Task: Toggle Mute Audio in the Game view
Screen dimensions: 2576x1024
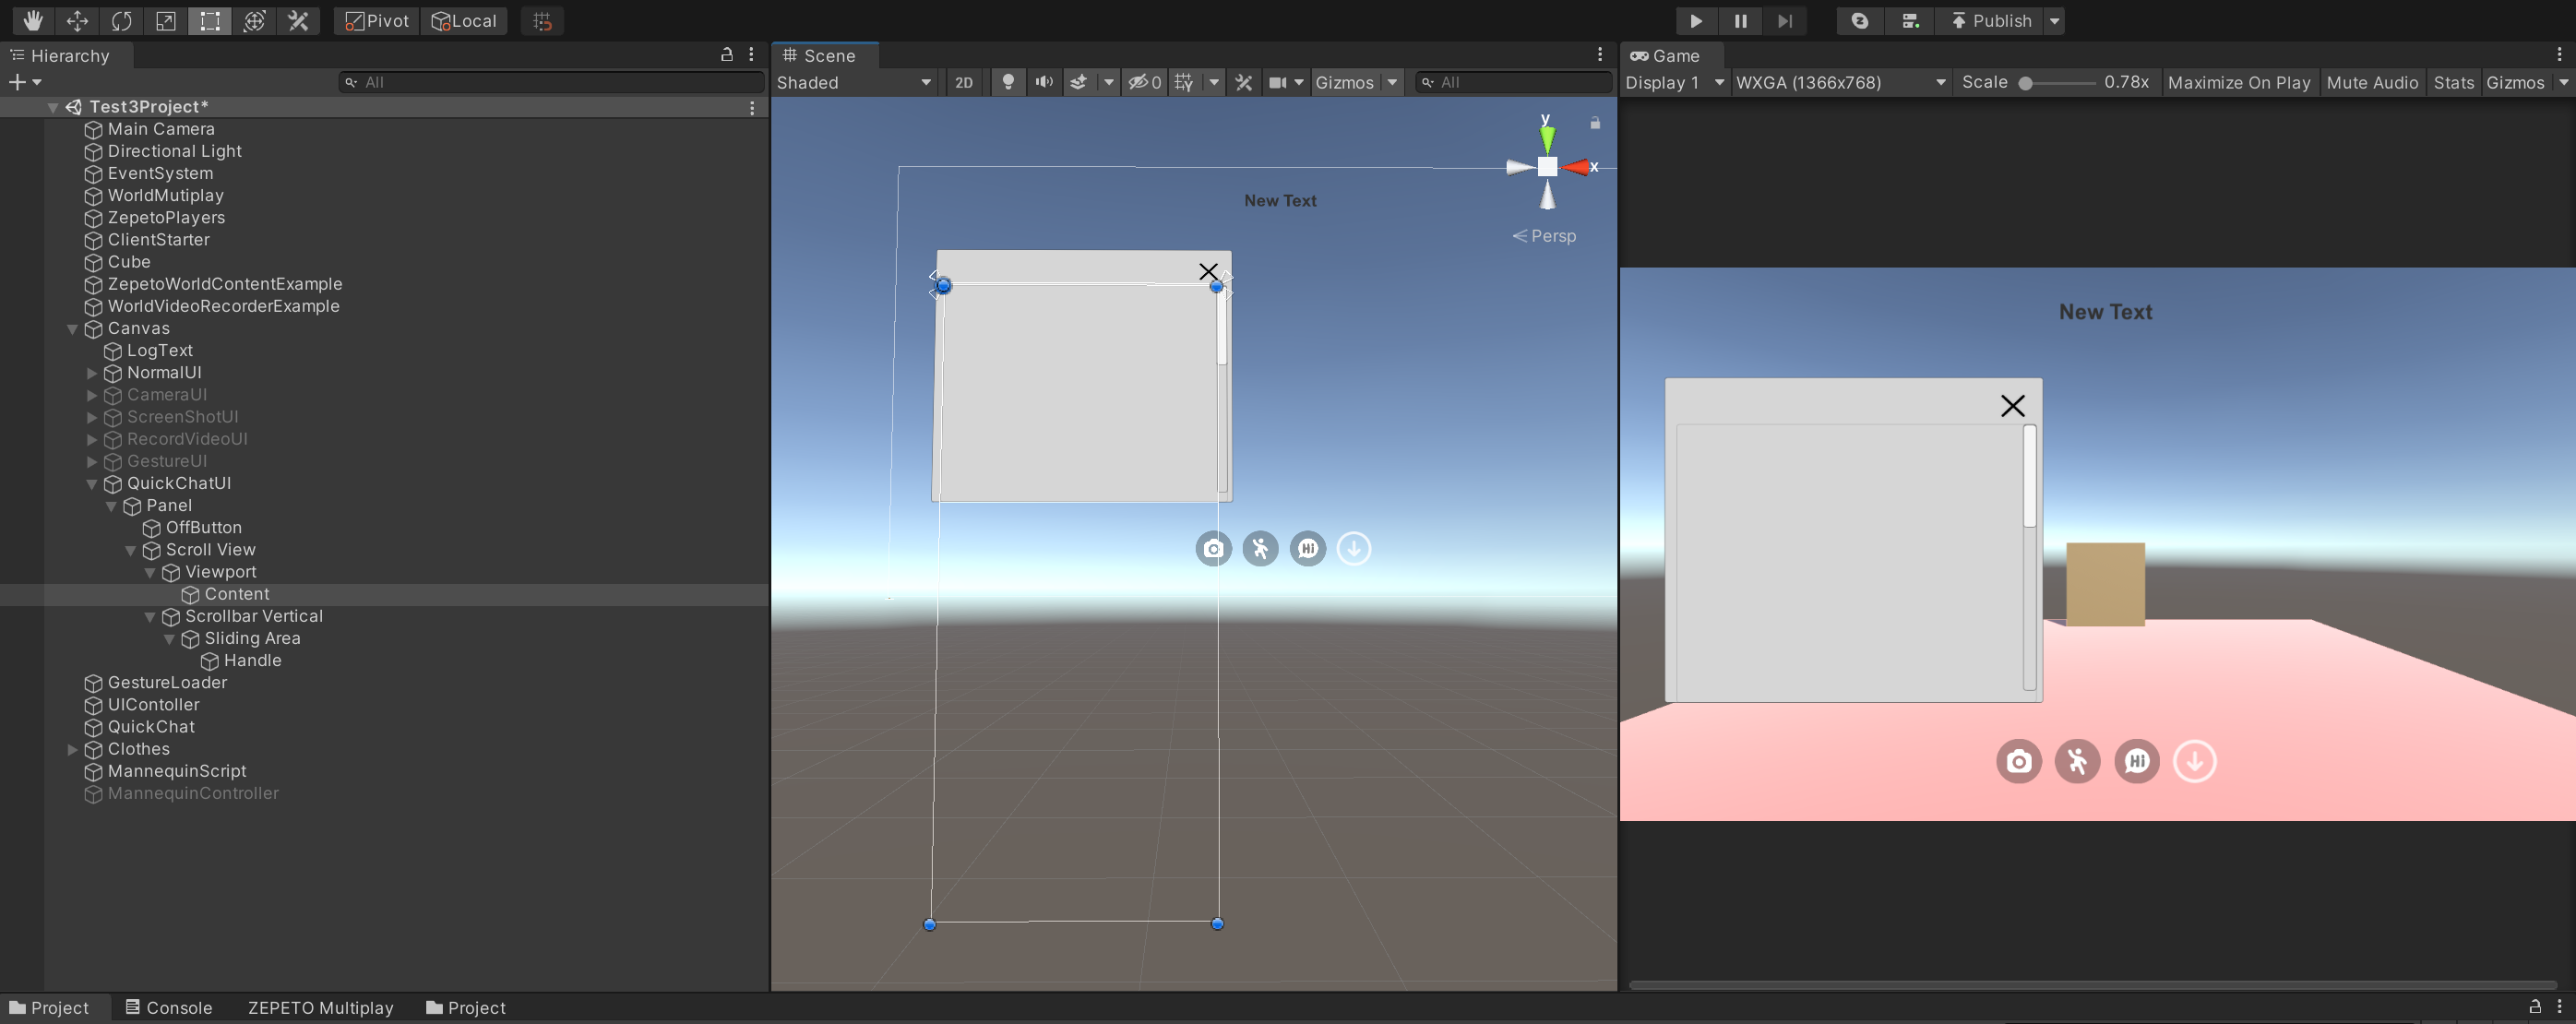Action: (x=2371, y=82)
